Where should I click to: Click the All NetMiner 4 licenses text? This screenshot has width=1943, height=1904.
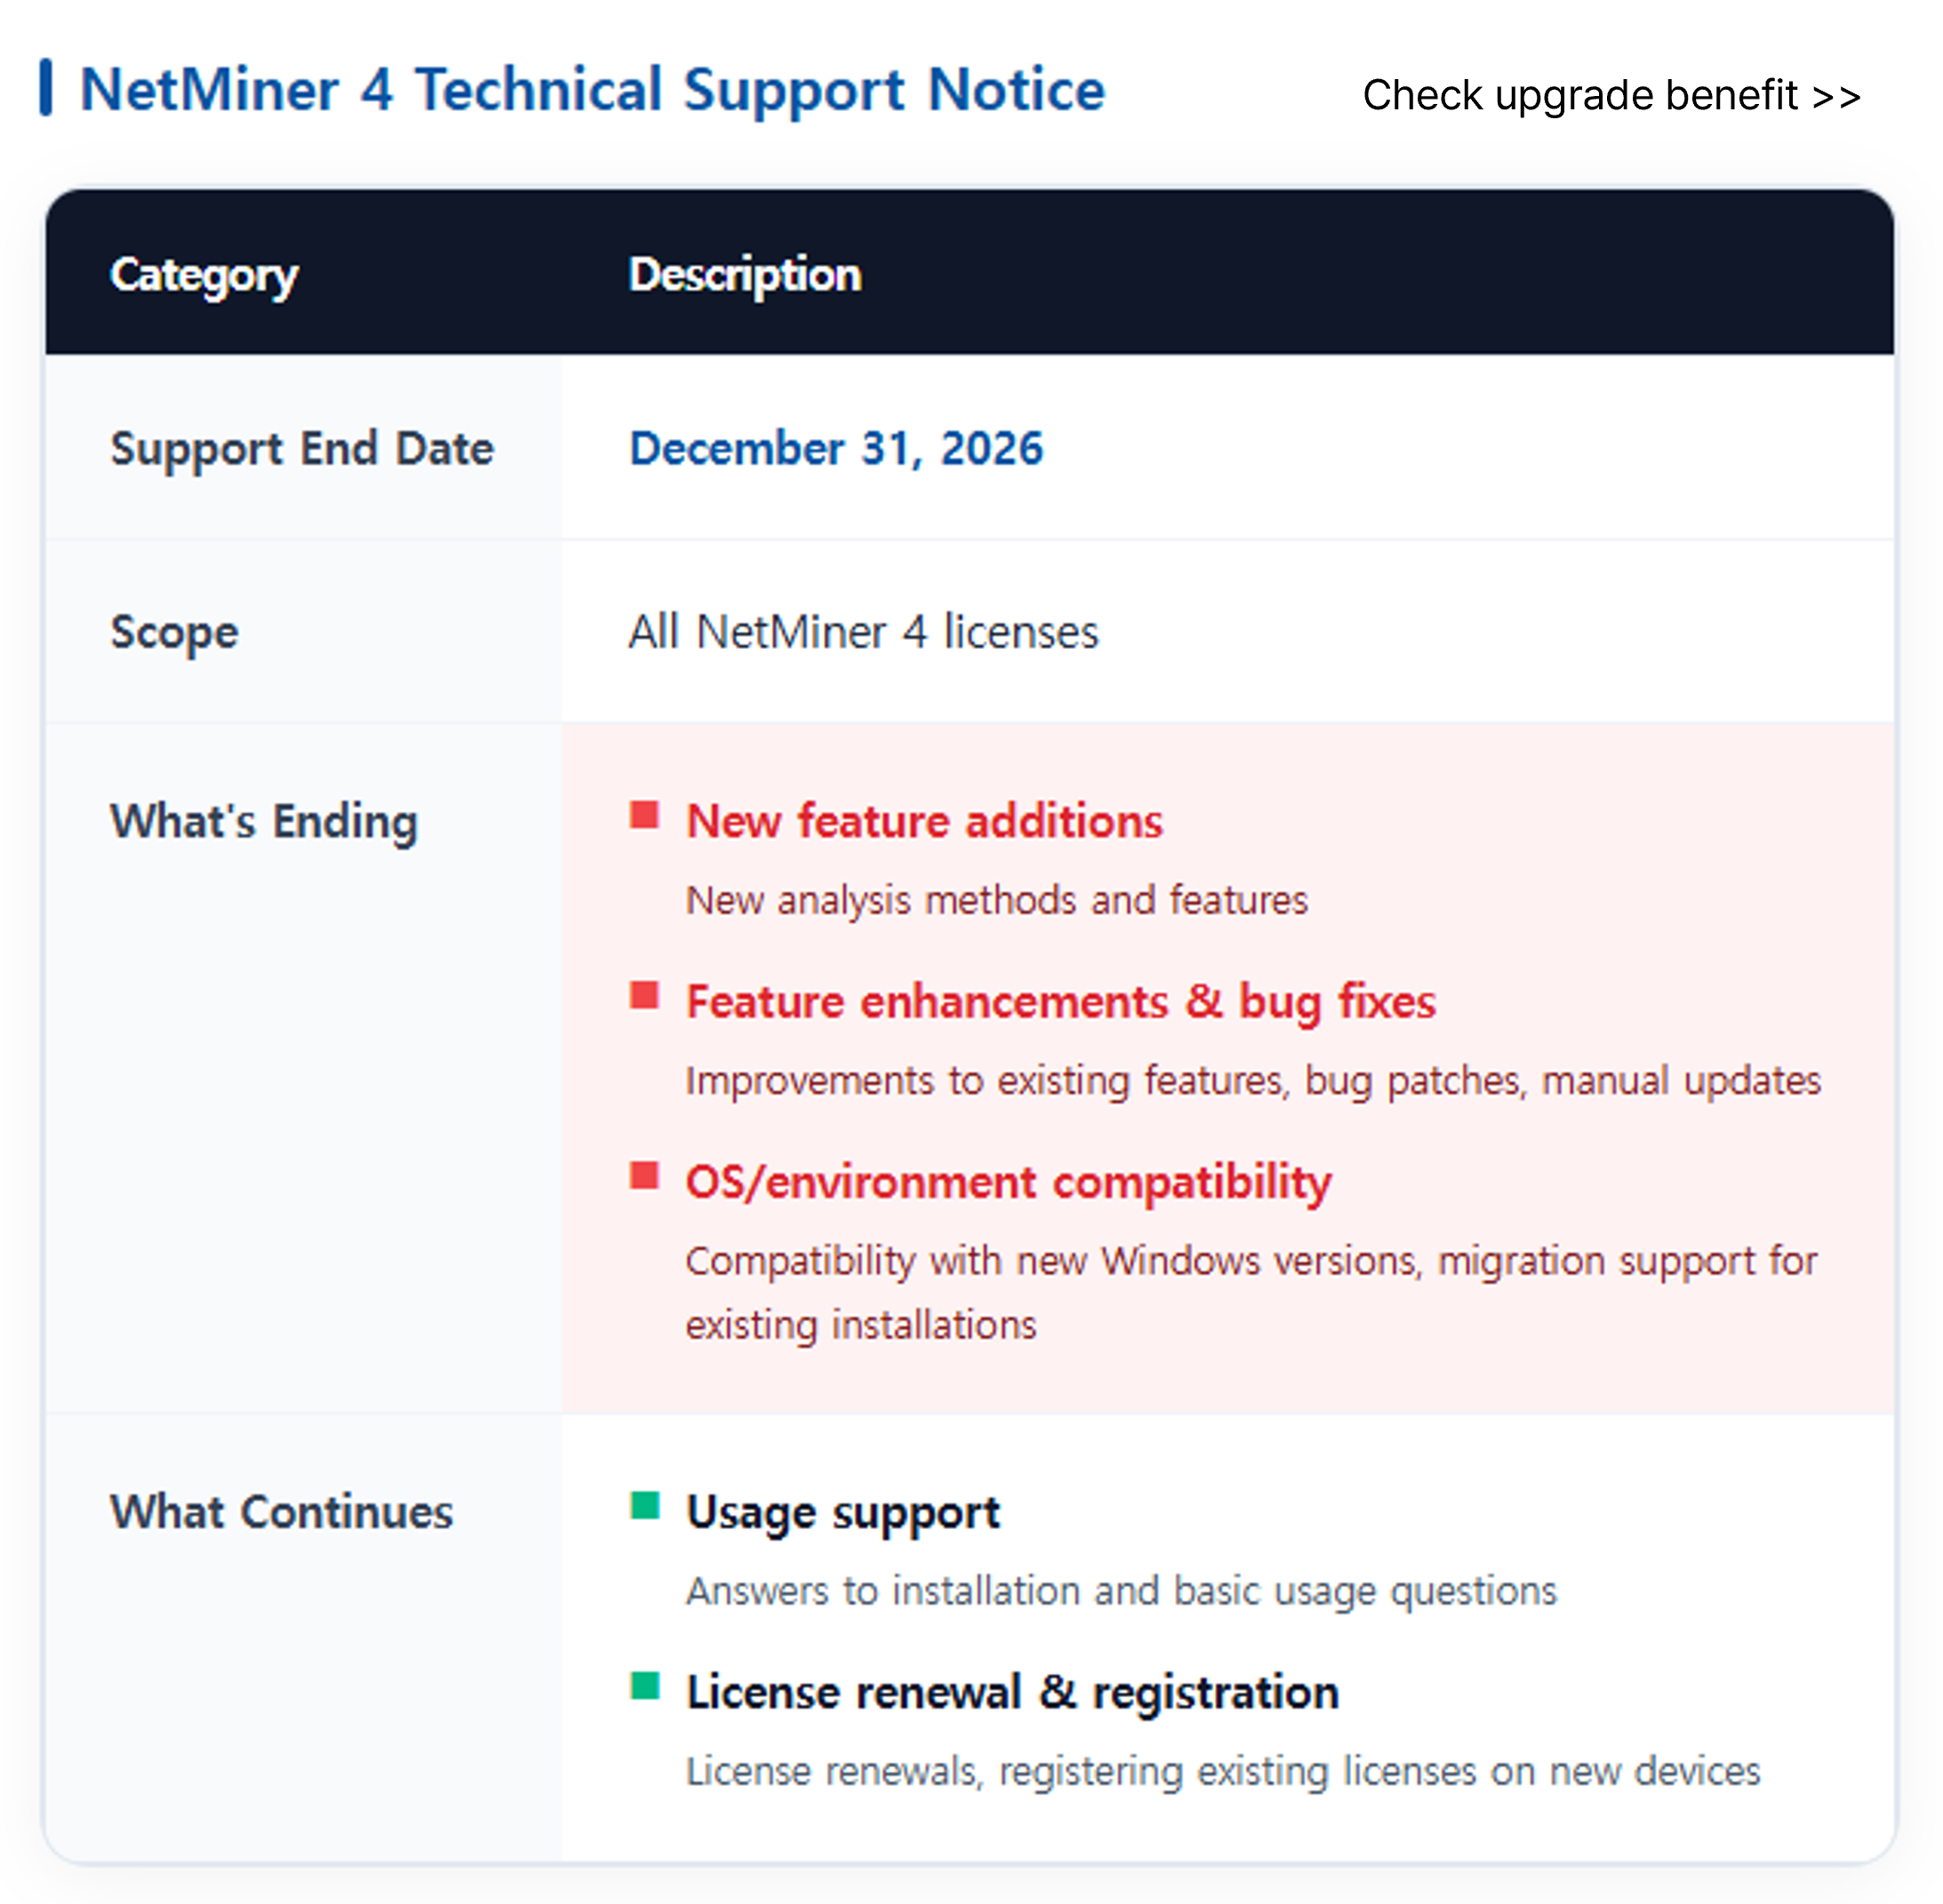coord(864,632)
